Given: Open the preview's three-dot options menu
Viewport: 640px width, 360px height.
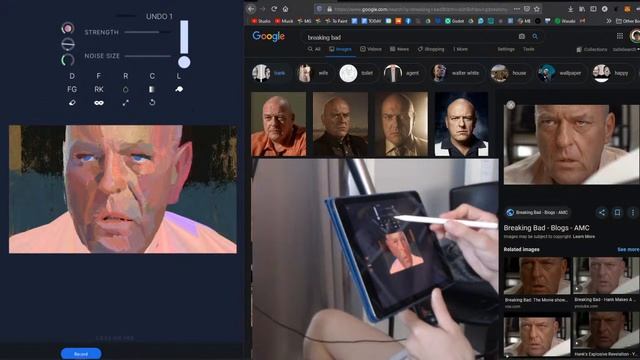Looking at the screenshot, I should (633, 212).
